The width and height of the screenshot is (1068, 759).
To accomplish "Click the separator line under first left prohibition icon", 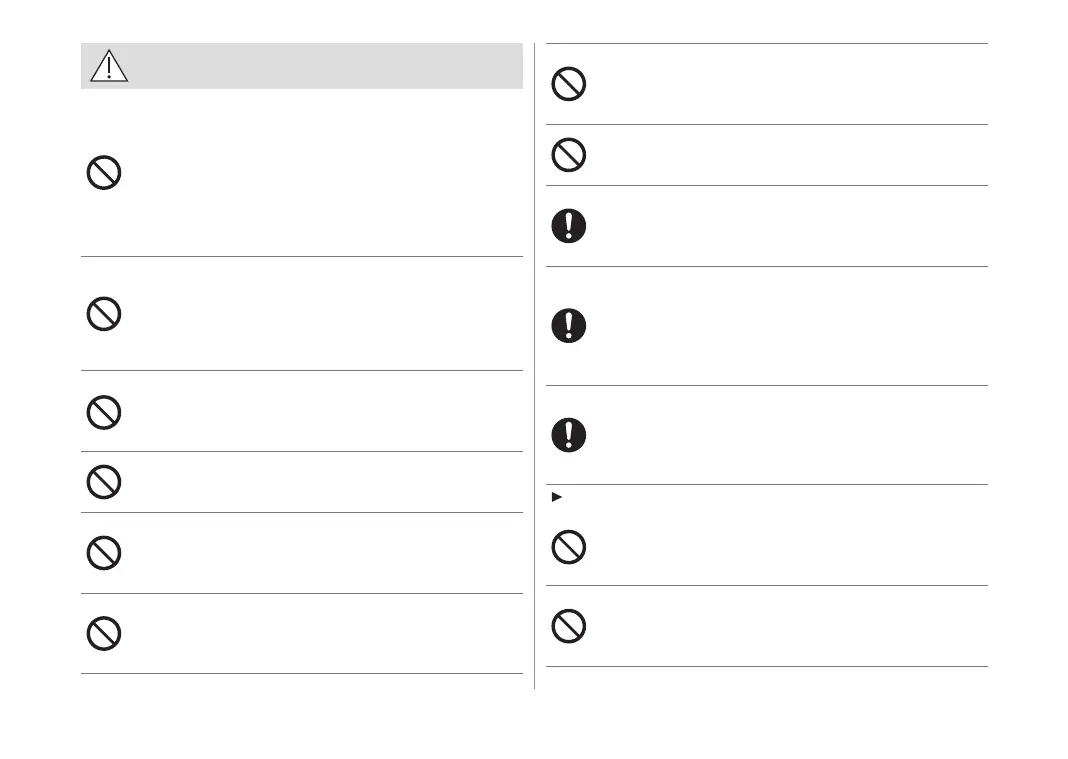I will (x=301, y=257).
